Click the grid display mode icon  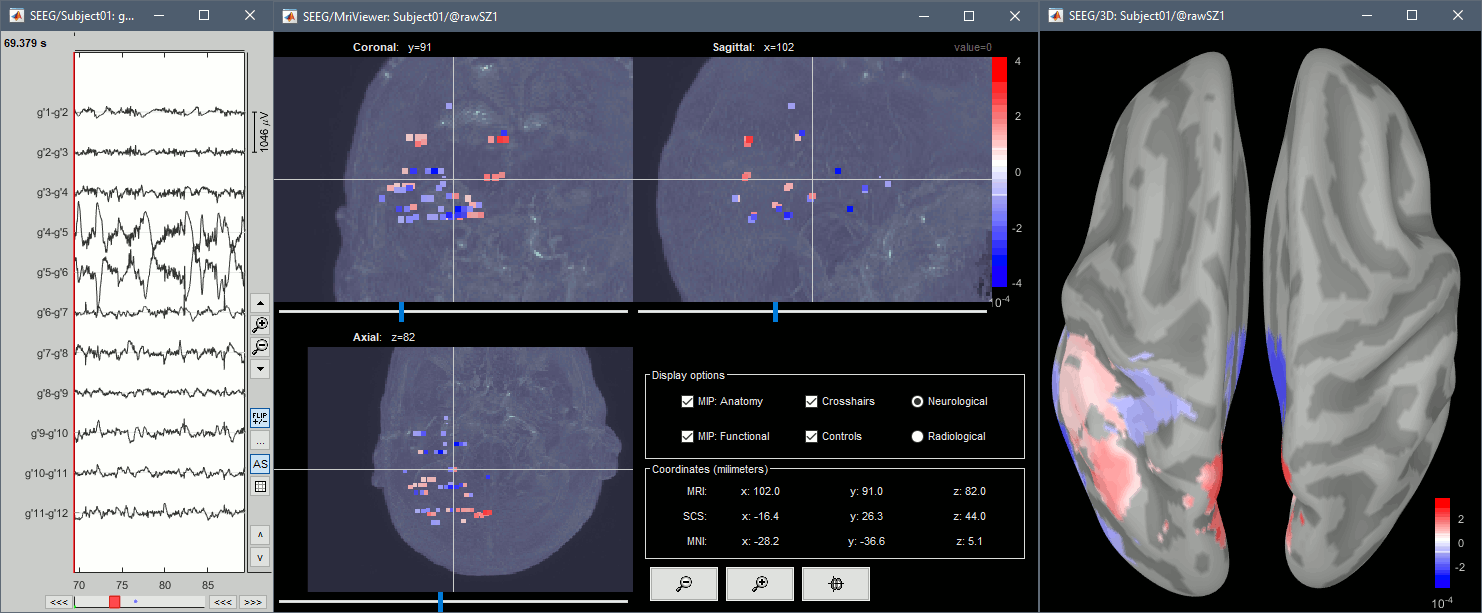[260, 487]
